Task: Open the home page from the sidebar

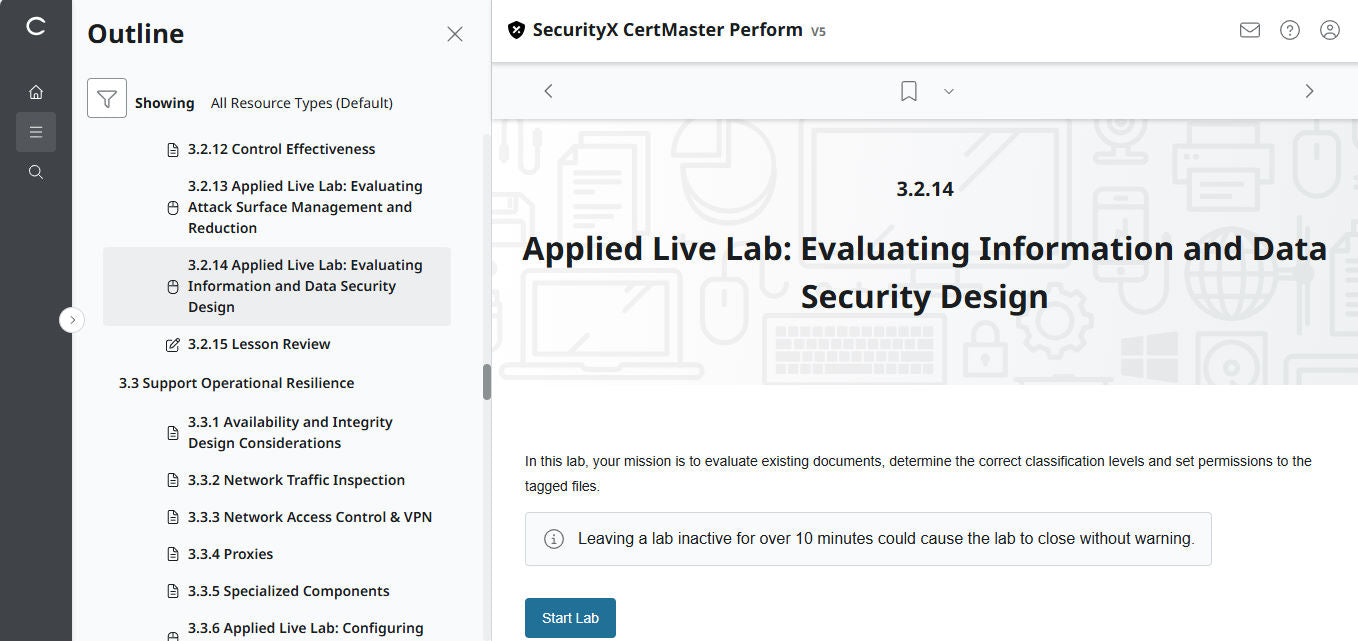Action: [36, 91]
